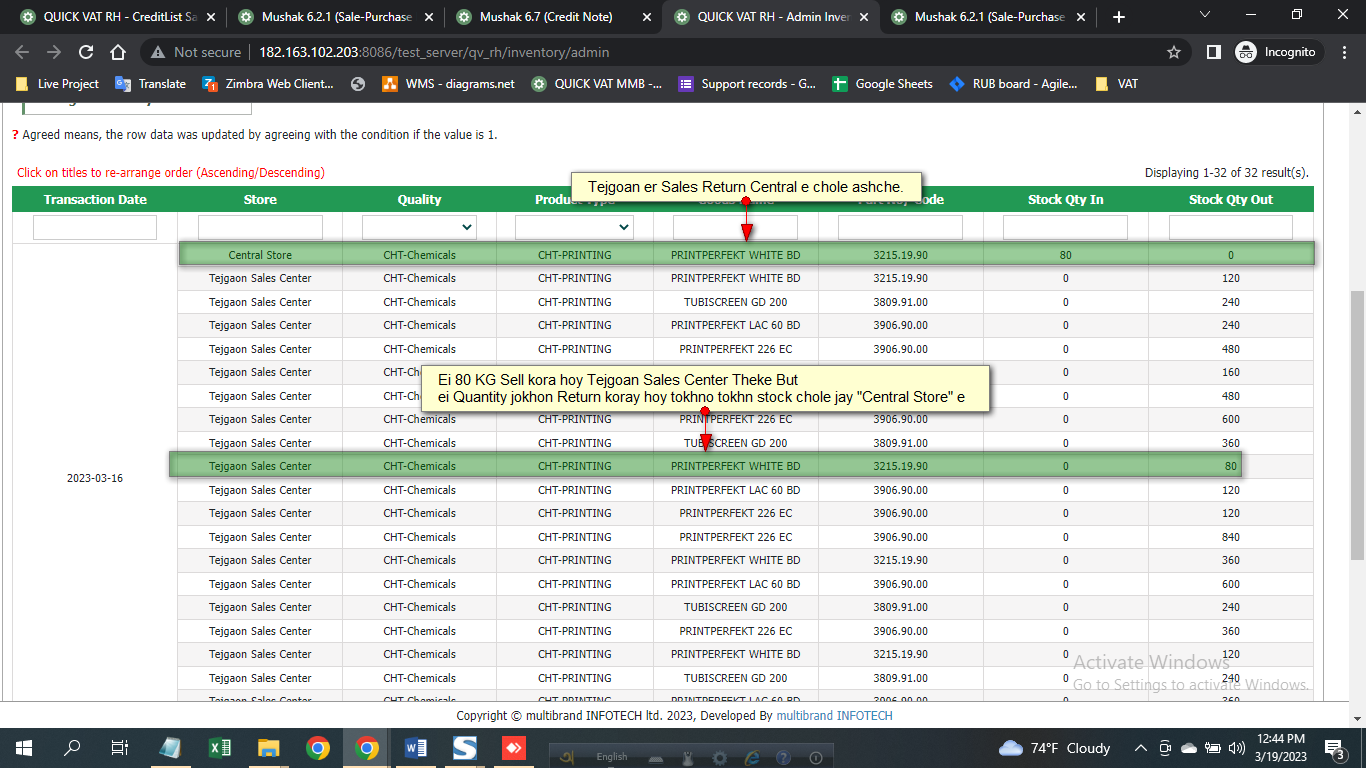Open the browser side panel icon
This screenshot has width=1366, height=768.
[1213, 52]
